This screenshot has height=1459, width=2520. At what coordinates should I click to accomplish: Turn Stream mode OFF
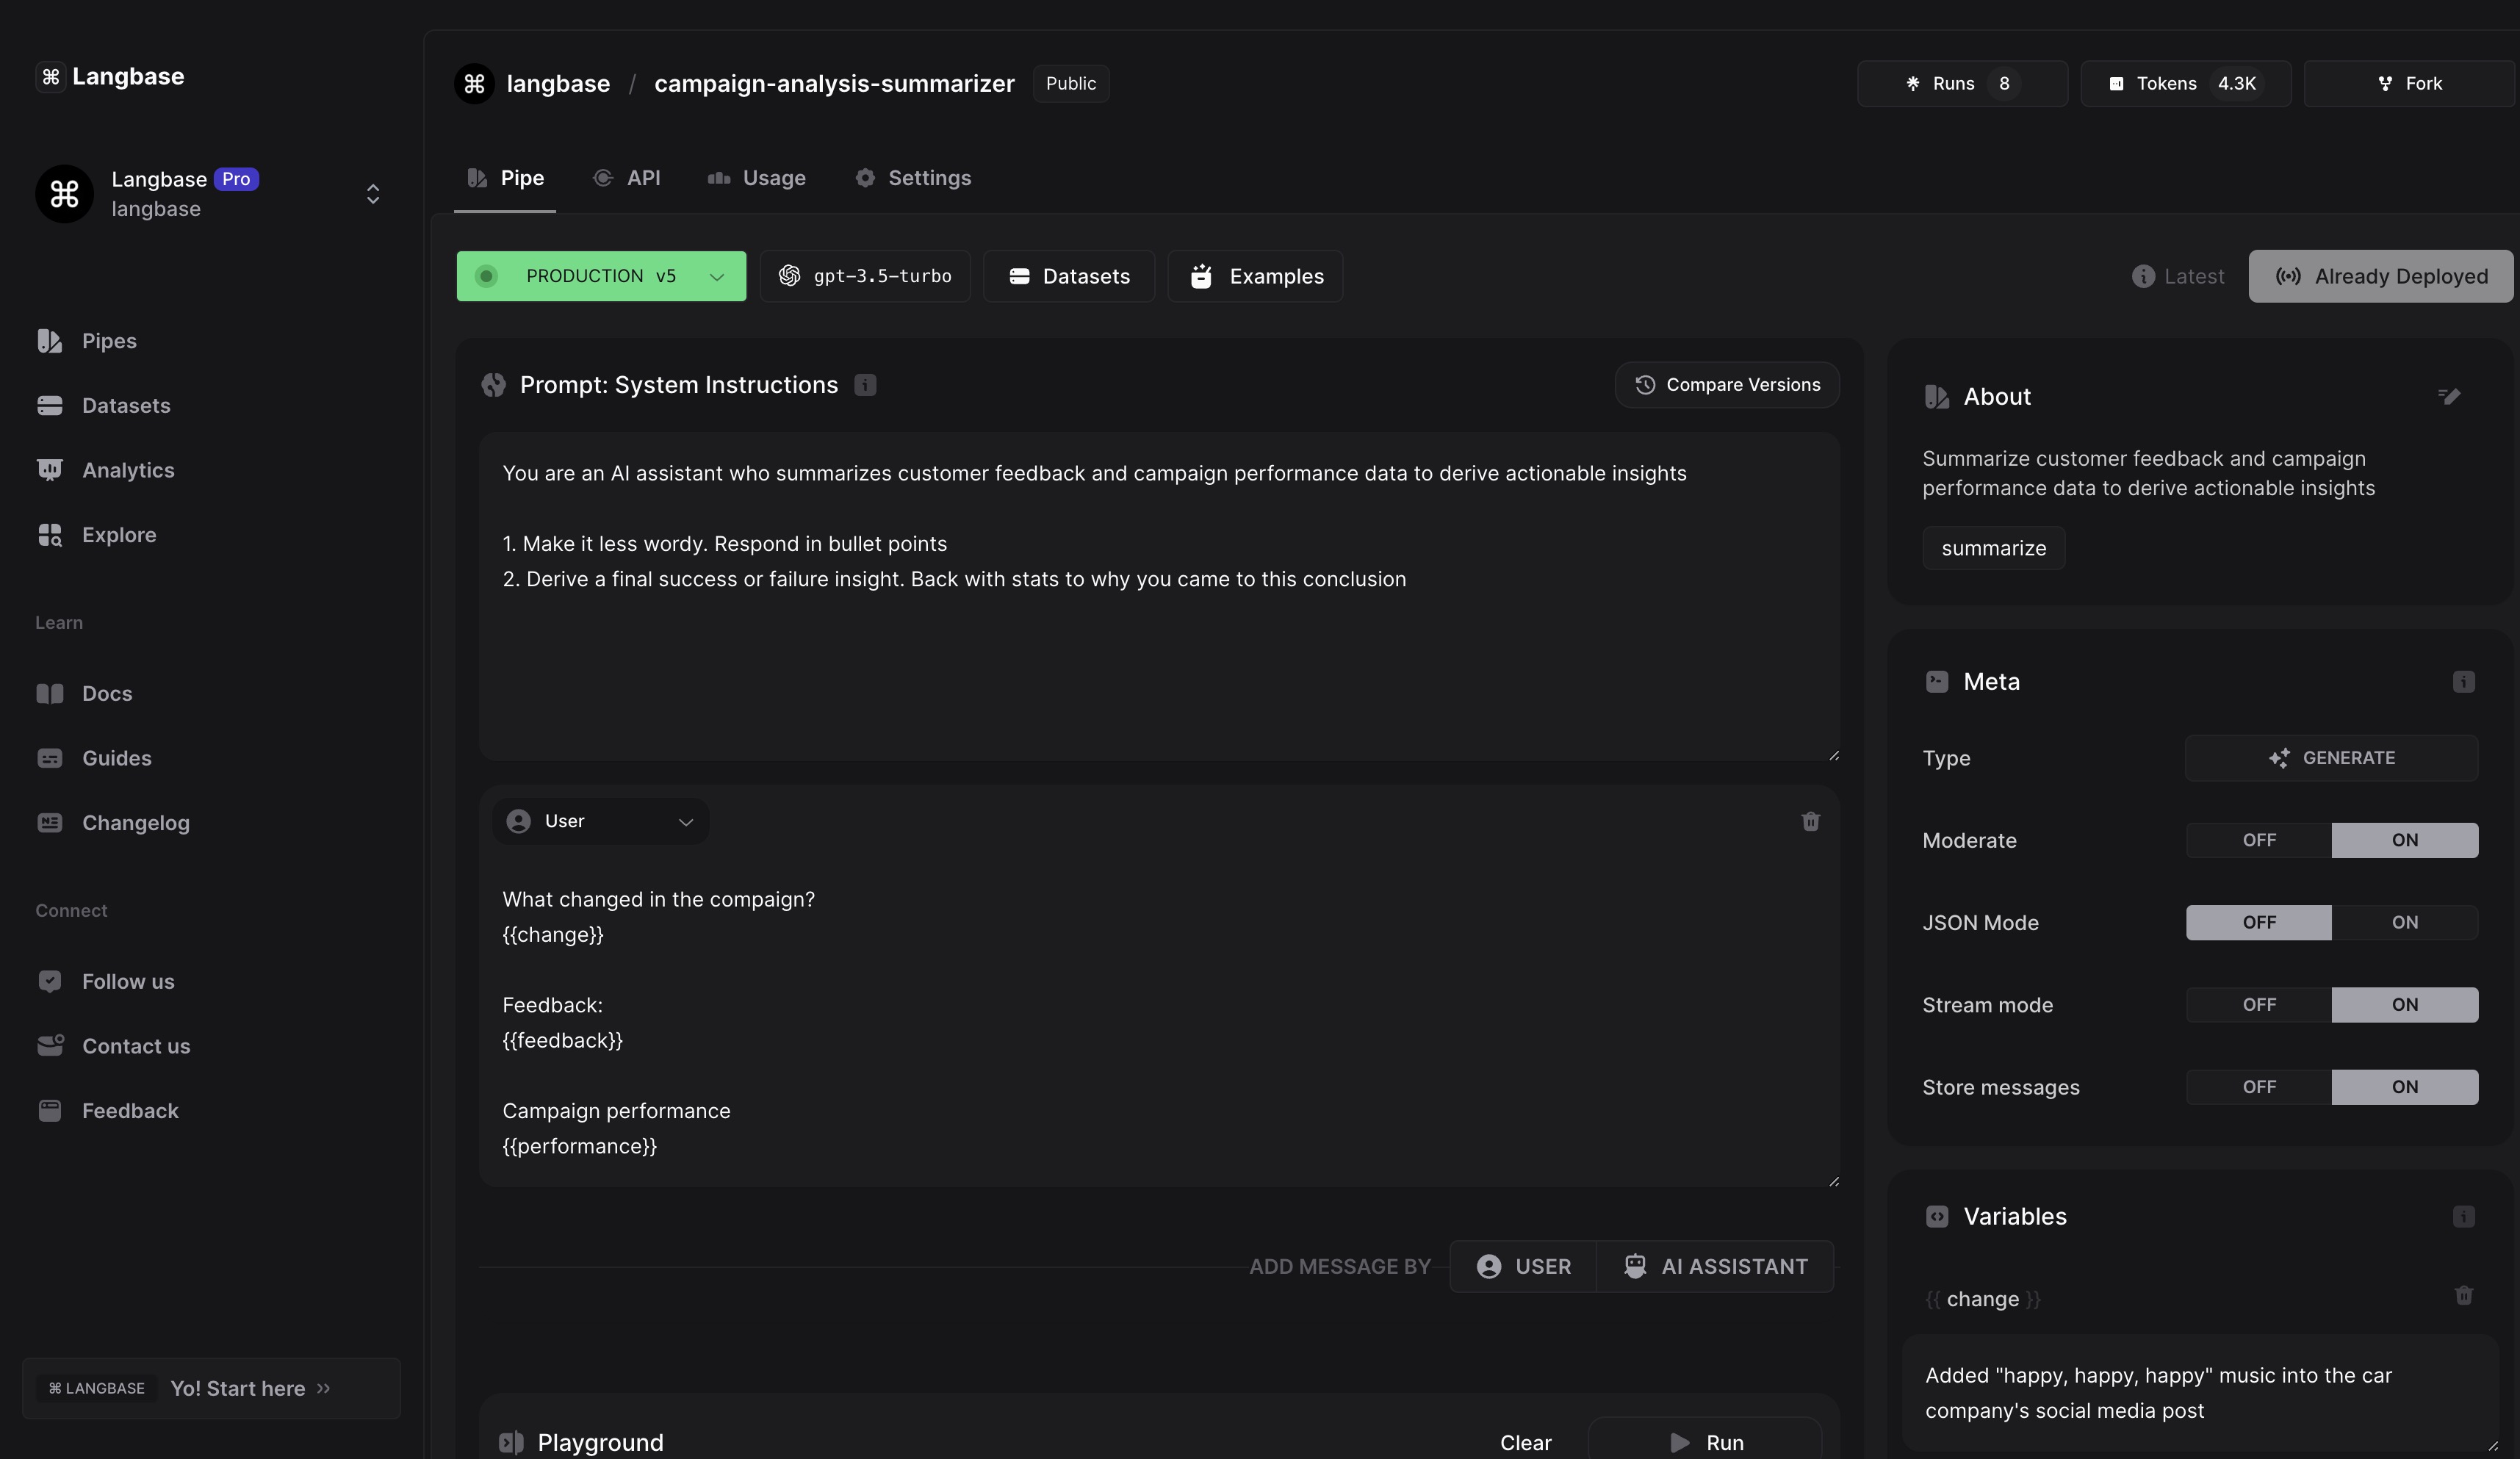[x=2258, y=1005]
